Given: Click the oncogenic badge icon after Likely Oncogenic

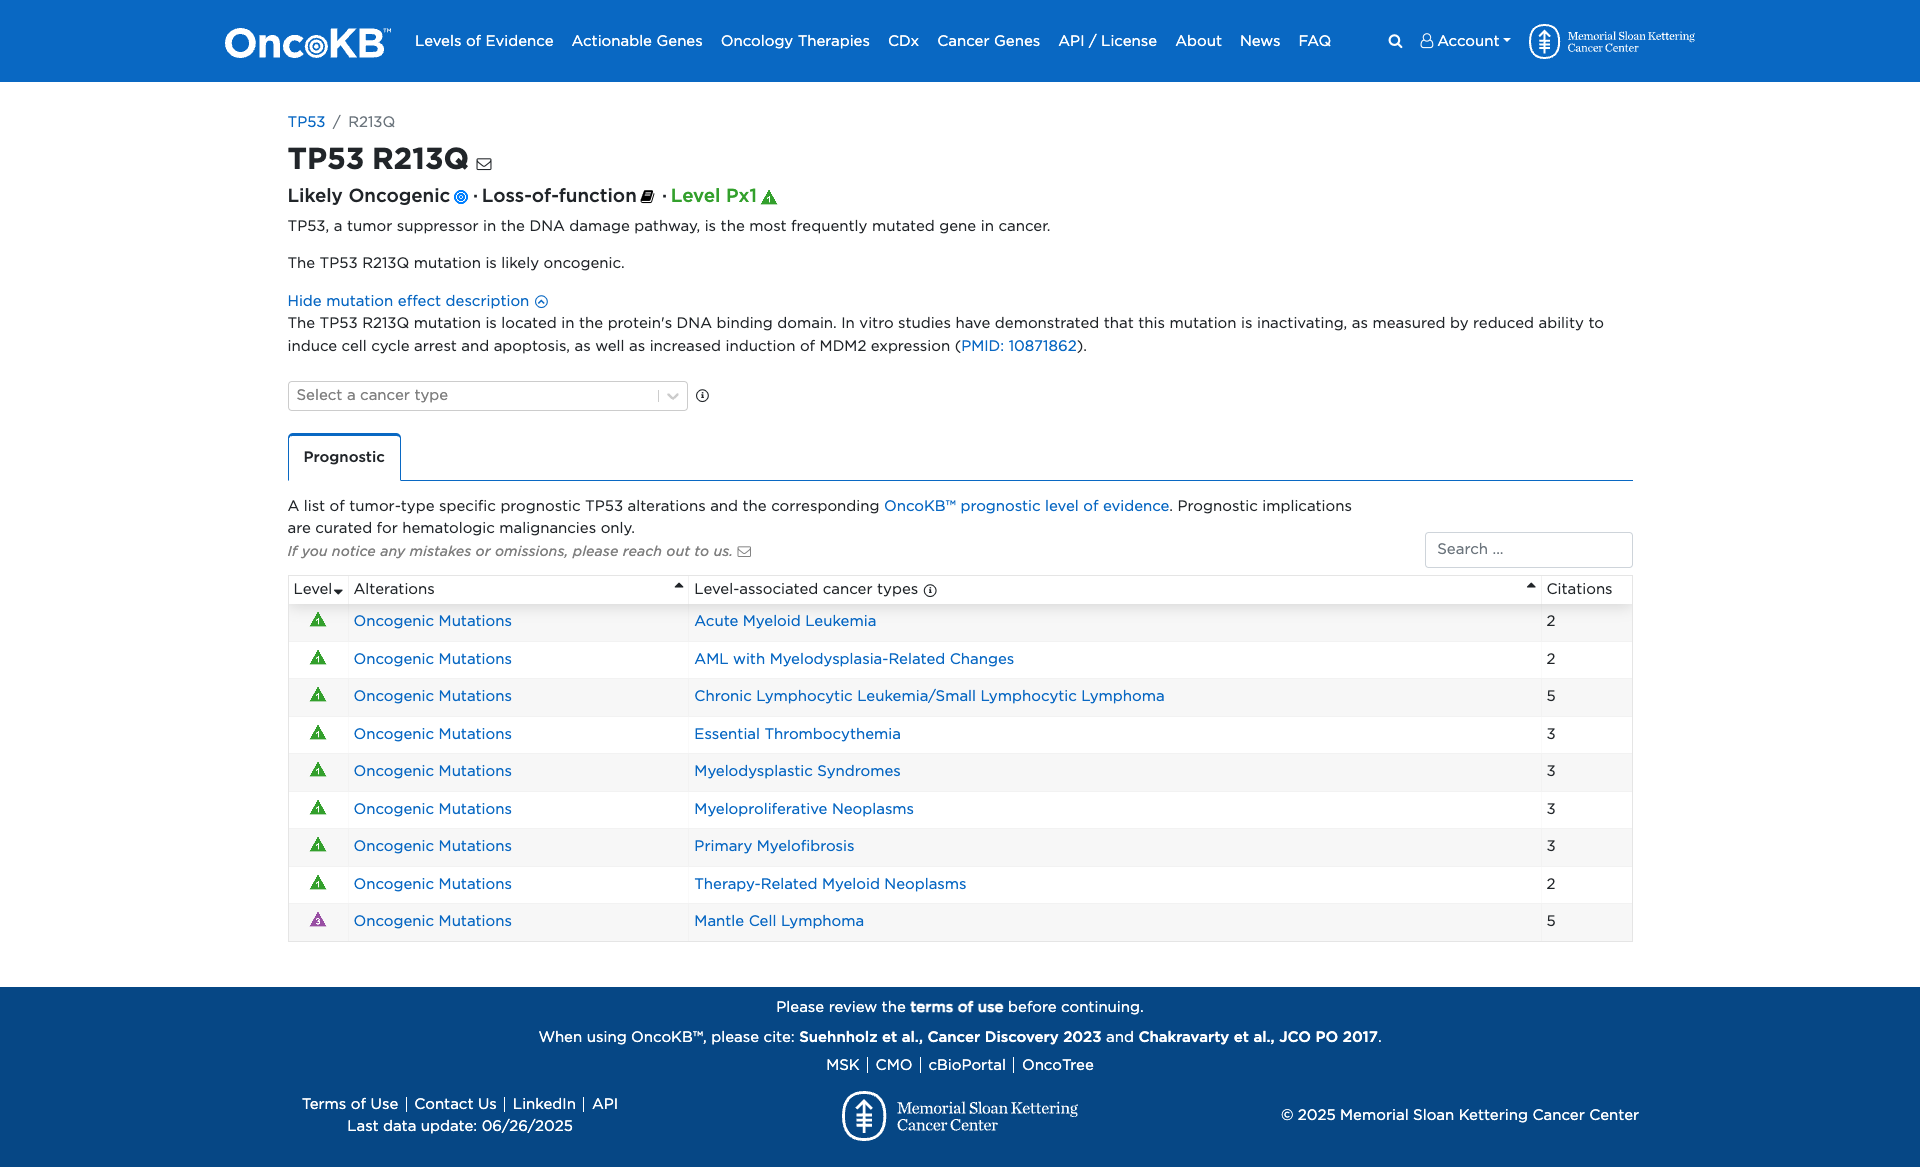Looking at the screenshot, I should 461,197.
